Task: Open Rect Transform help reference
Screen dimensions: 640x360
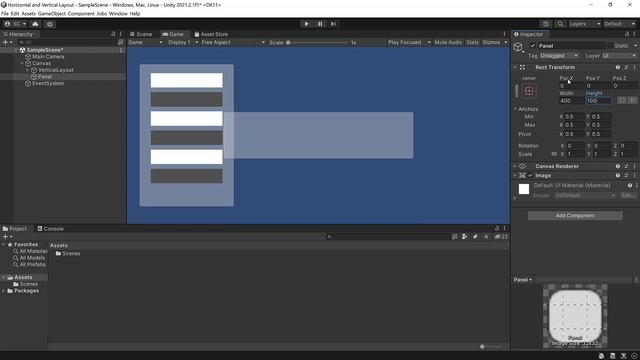Action: 618,67
